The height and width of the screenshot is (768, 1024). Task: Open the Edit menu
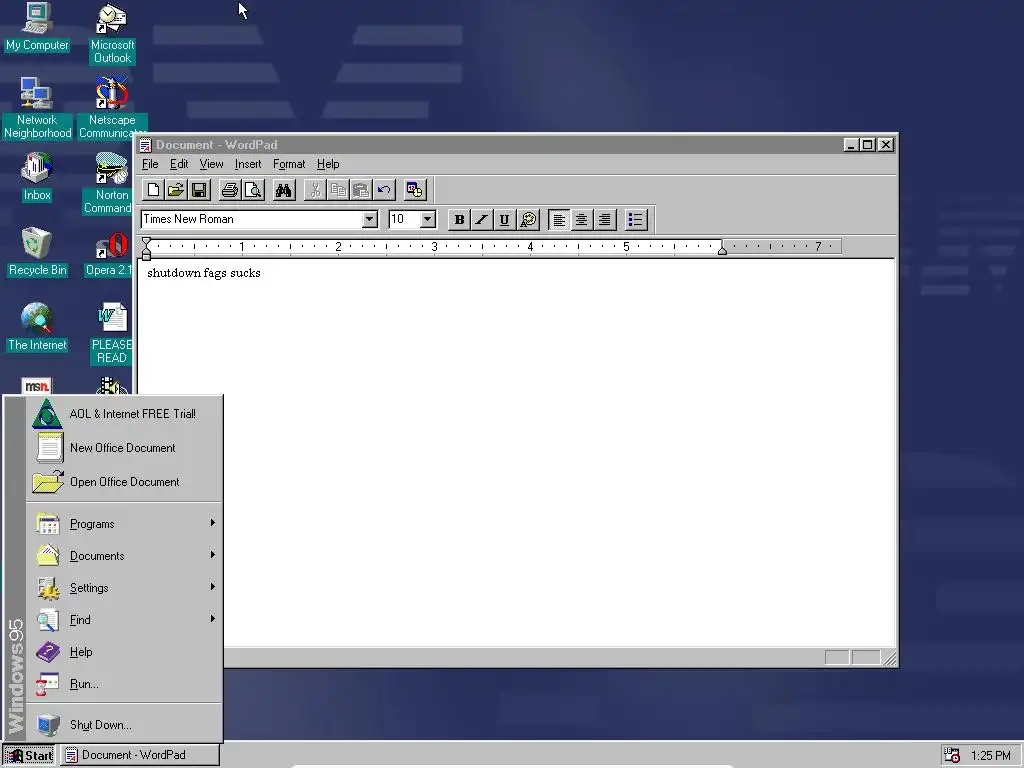point(179,164)
